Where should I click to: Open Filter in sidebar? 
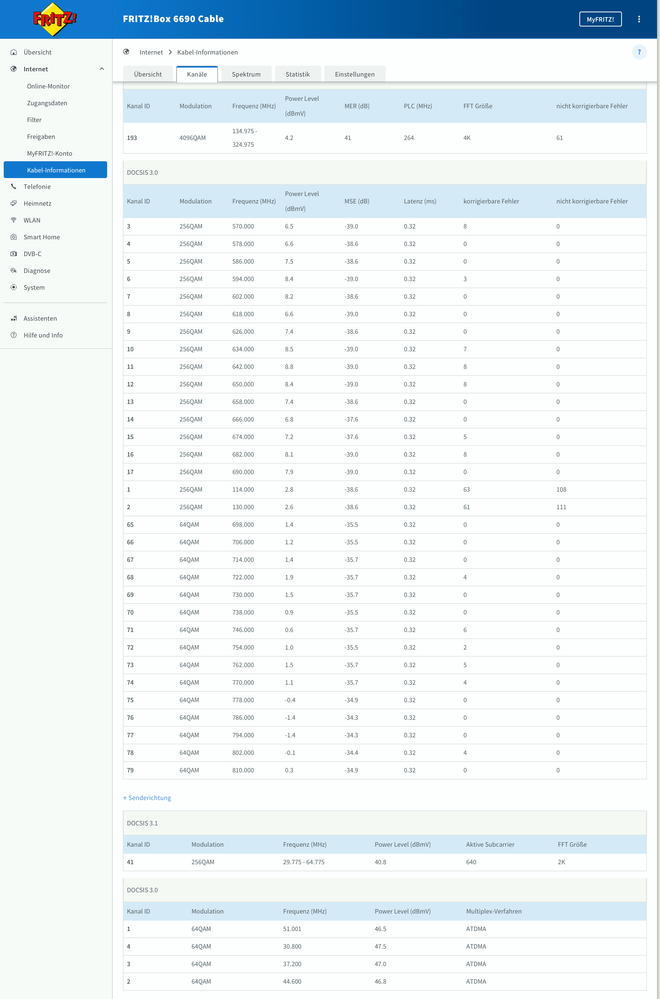pyautogui.click(x=34, y=120)
